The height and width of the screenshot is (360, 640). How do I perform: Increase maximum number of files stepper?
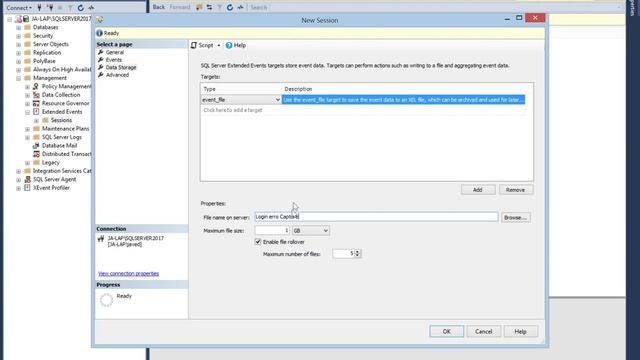tap(358, 251)
